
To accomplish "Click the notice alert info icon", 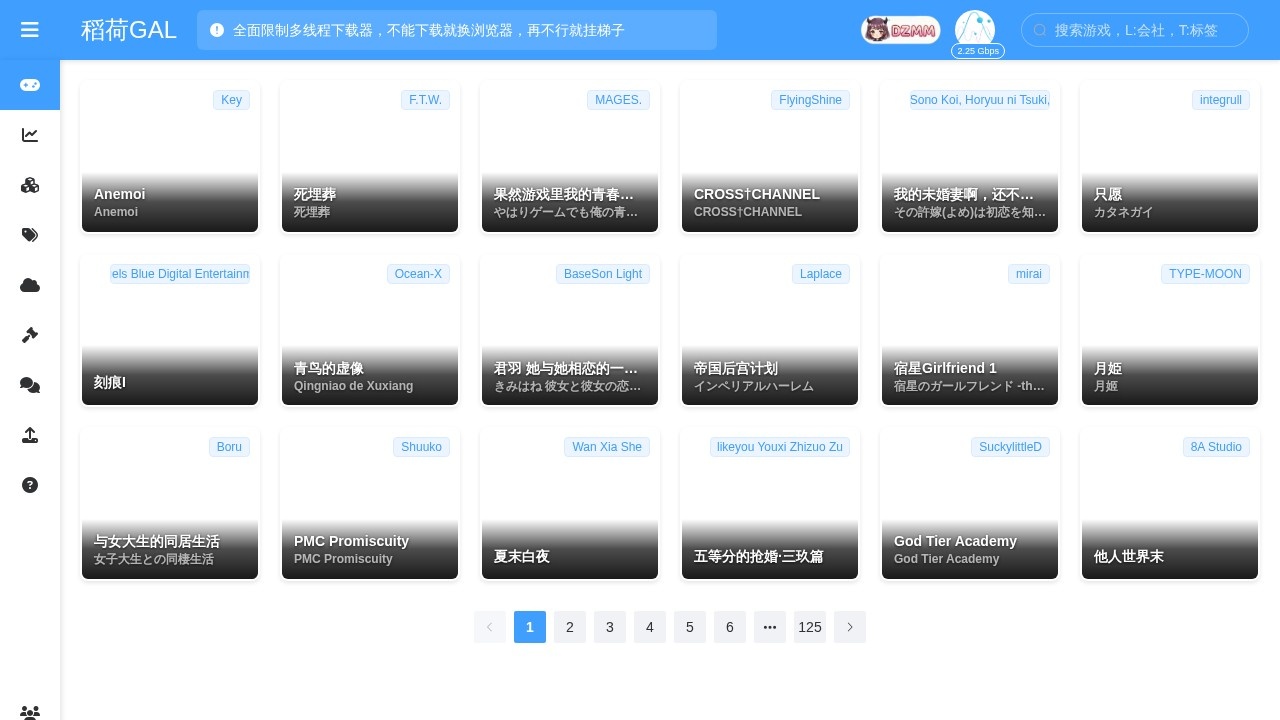I will point(217,30).
